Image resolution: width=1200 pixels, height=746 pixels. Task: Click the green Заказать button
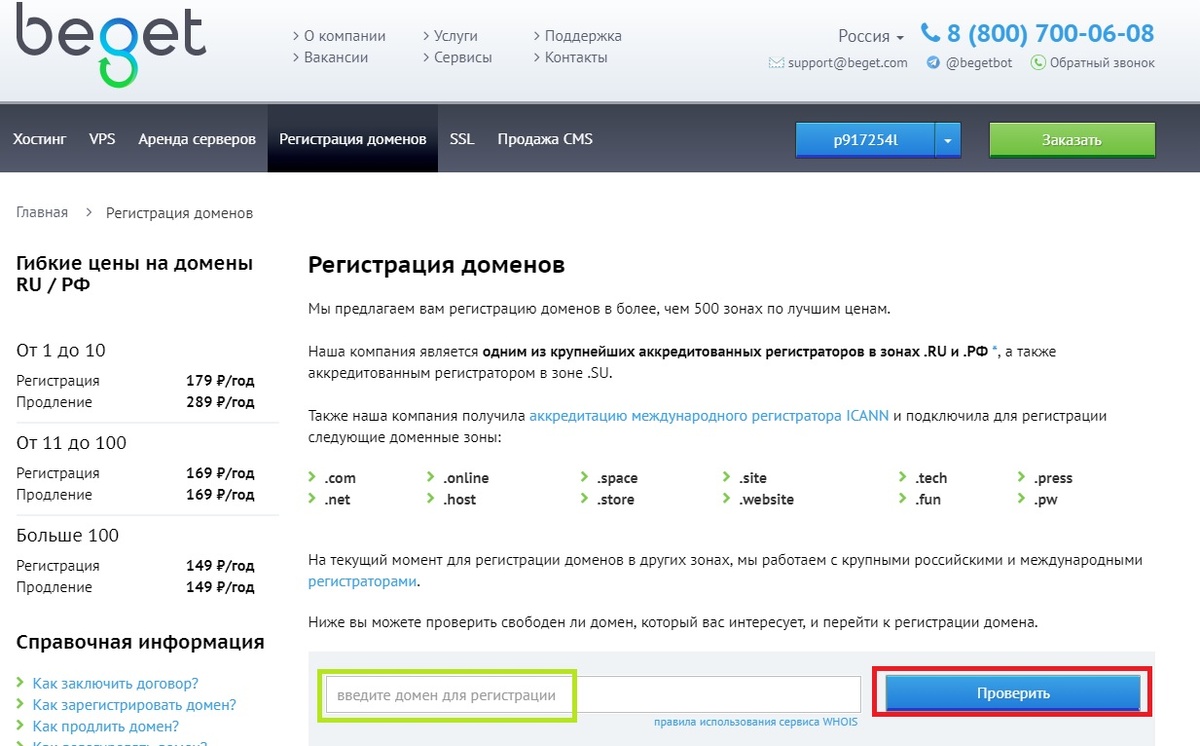[1072, 141]
